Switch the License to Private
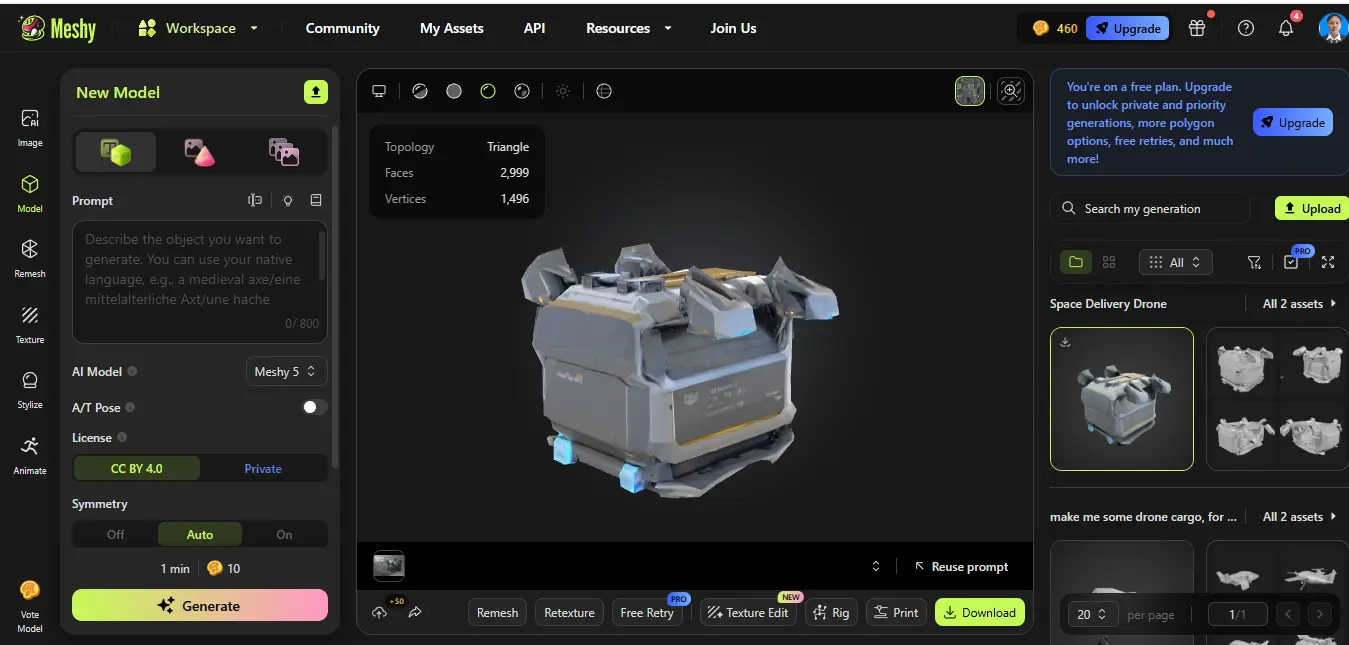Image resolution: width=1349 pixels, height=645 pixels. coord(262,468)
